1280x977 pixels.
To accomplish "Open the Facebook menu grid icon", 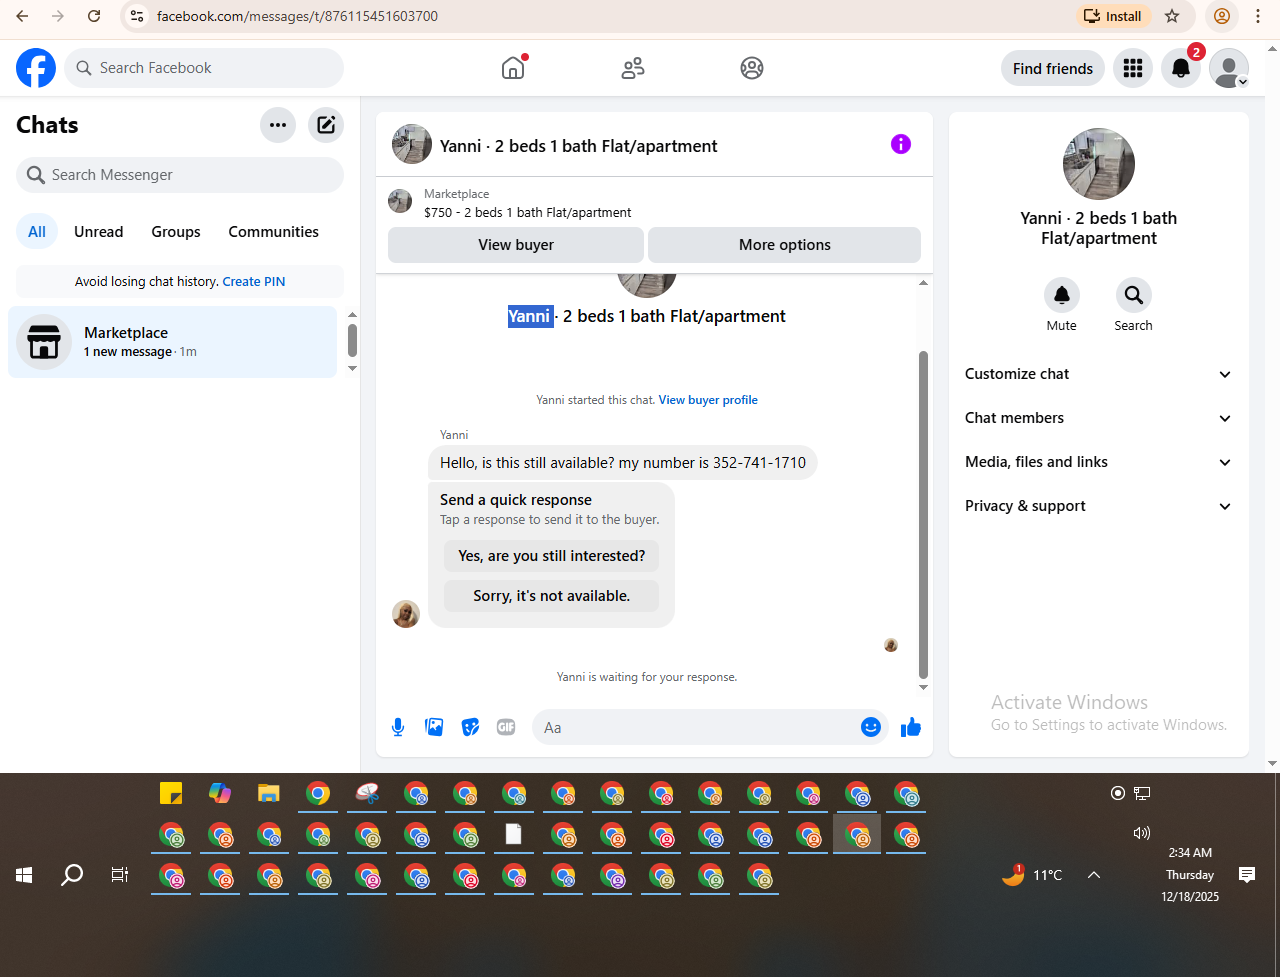I will 1133,68.
